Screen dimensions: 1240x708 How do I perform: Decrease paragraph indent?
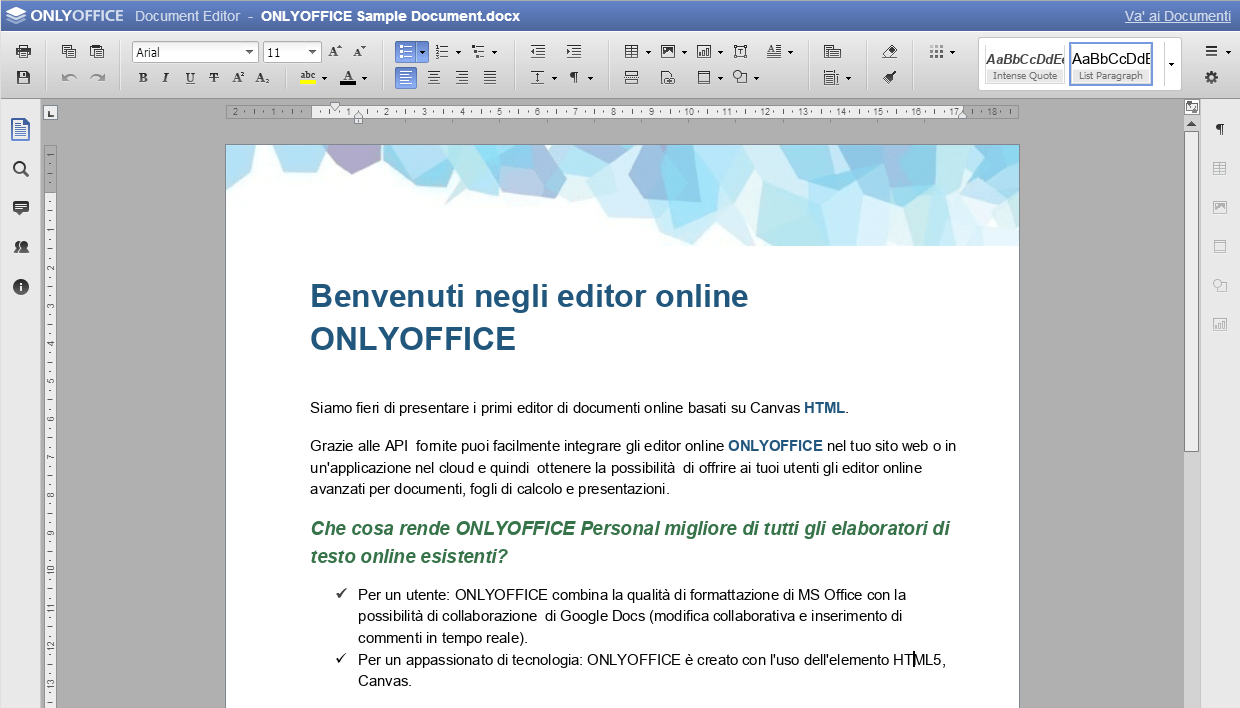pos(538,52)
